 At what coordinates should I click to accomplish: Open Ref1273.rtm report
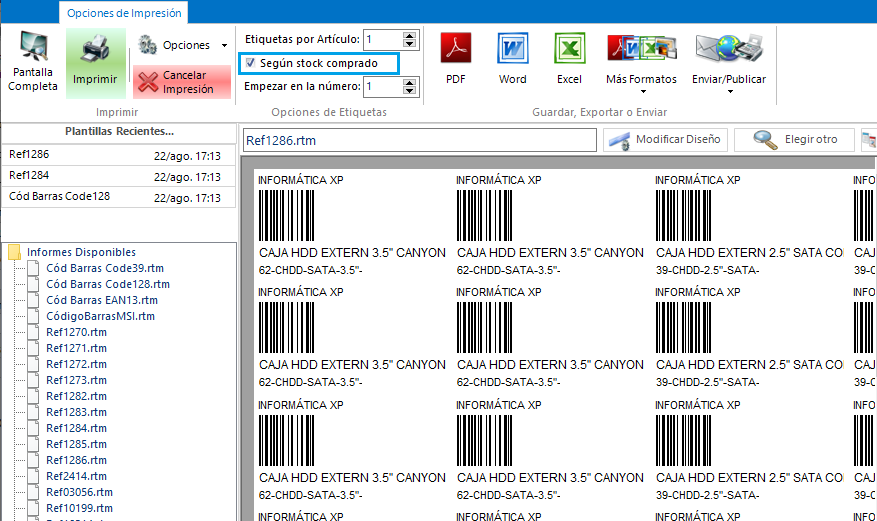point(77,381)
